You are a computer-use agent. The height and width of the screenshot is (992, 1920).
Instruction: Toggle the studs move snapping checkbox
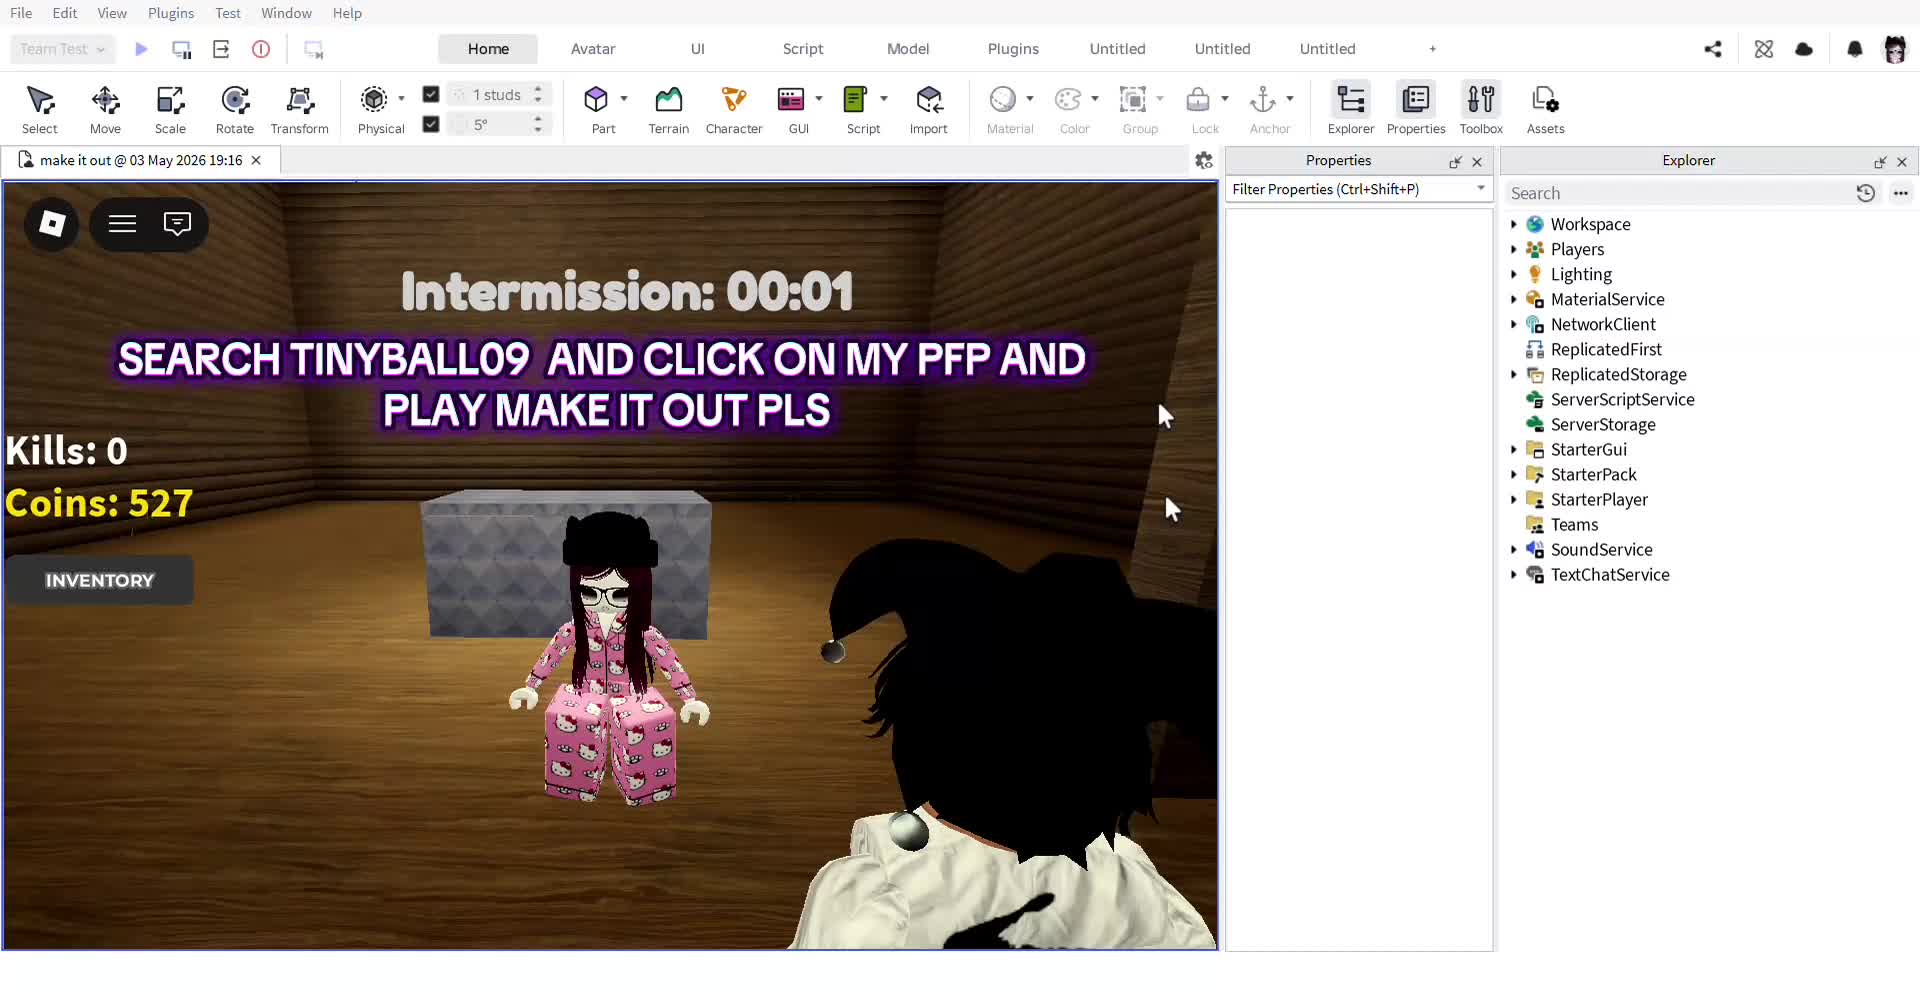click(431, 94)
